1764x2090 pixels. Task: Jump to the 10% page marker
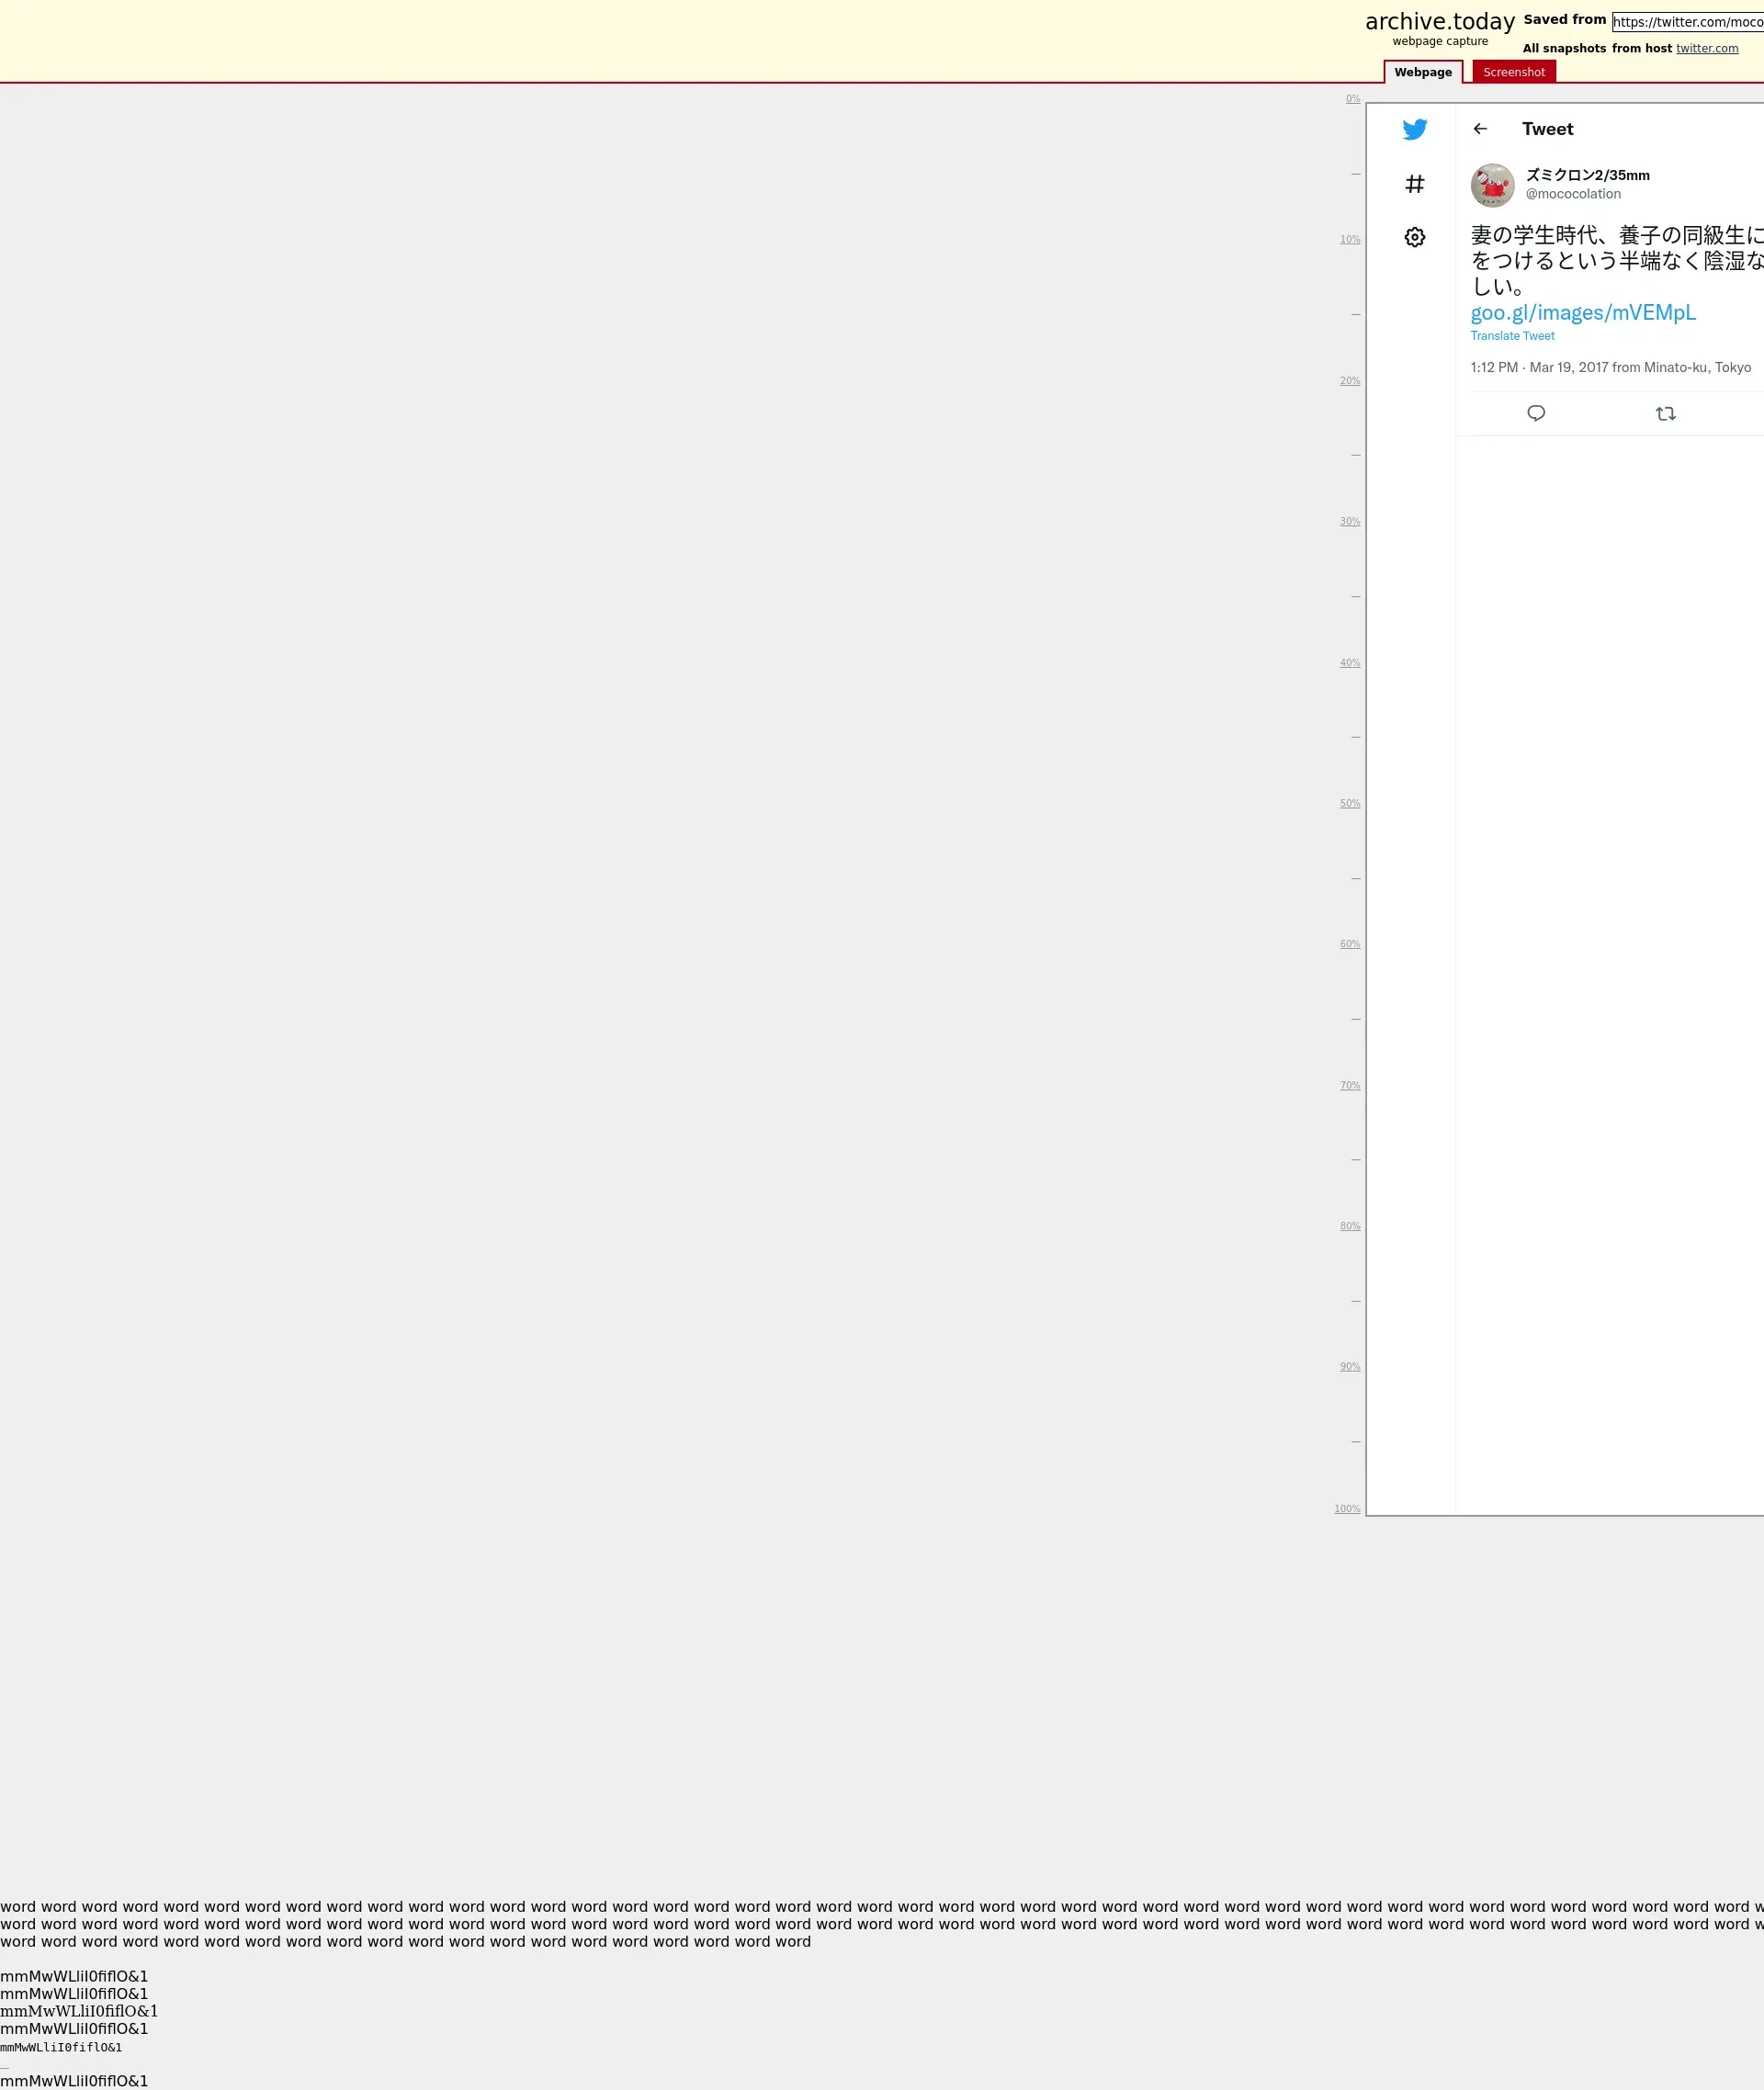1349,239
